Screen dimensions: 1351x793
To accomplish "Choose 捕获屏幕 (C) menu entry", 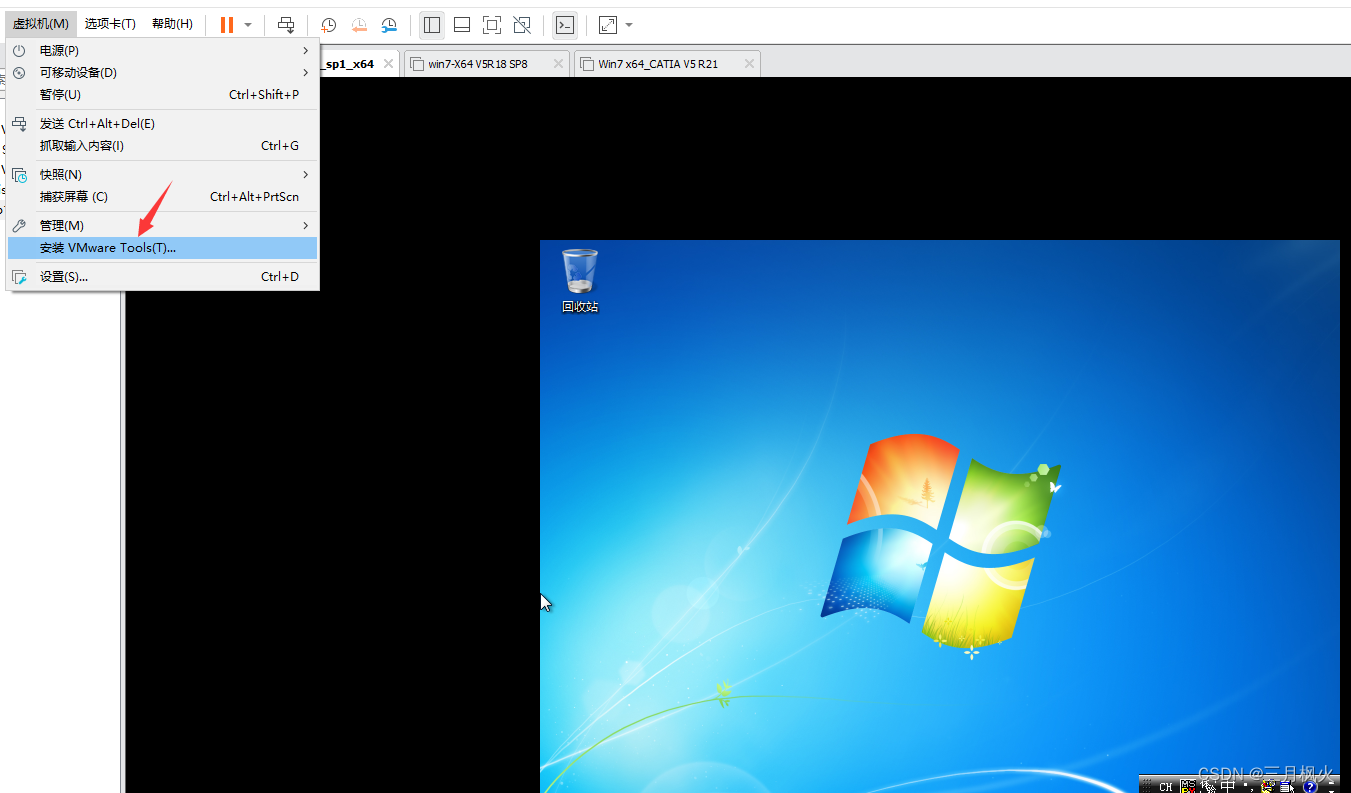I will point(162,196).
